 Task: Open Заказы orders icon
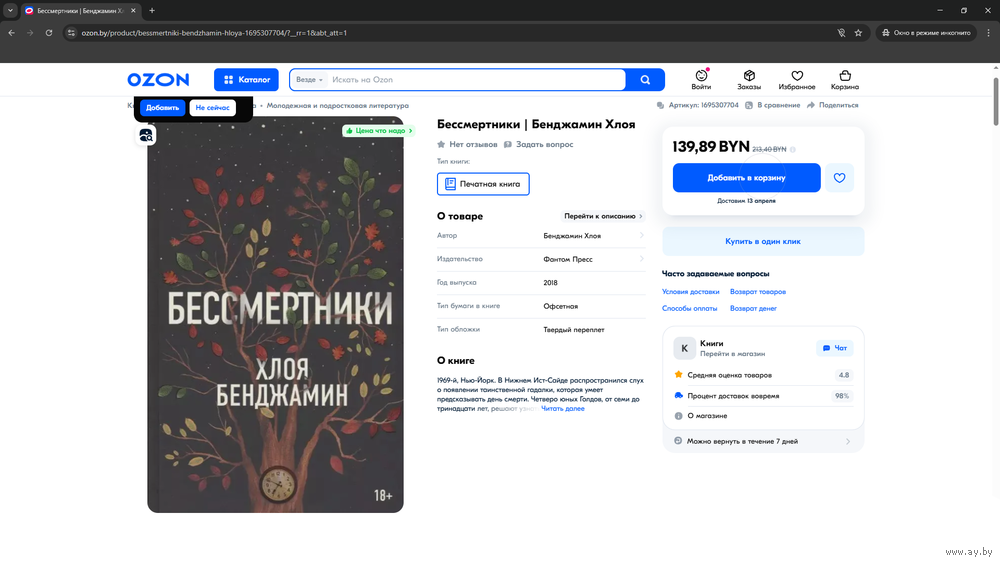coord(749,80)
